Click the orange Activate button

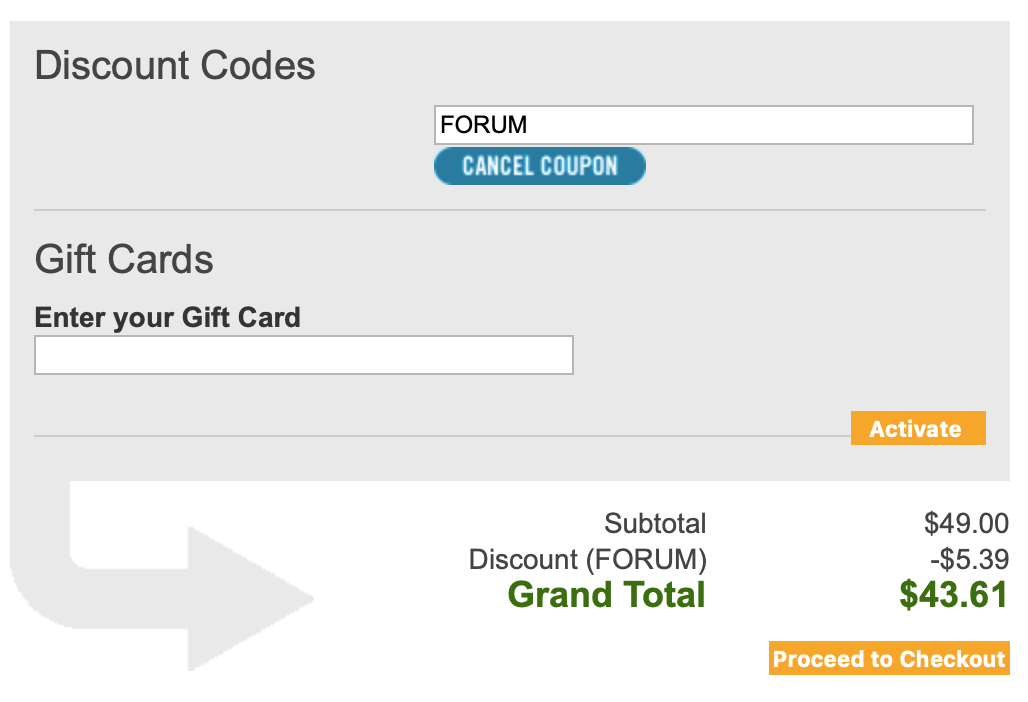pyautogui.click(x=917, y=429)
